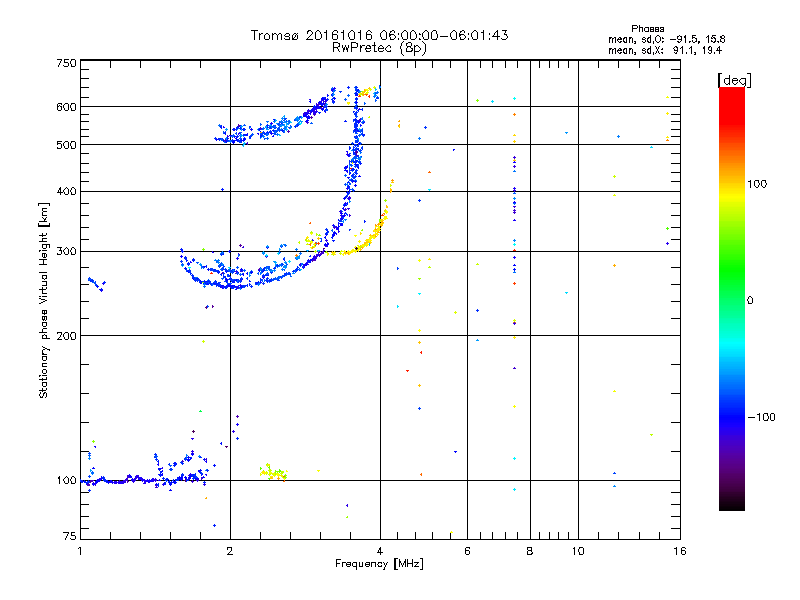Click the "mean, sd,X: 91.1, 19.4" statistics line
Screen dimensions: 800x600
665,50
